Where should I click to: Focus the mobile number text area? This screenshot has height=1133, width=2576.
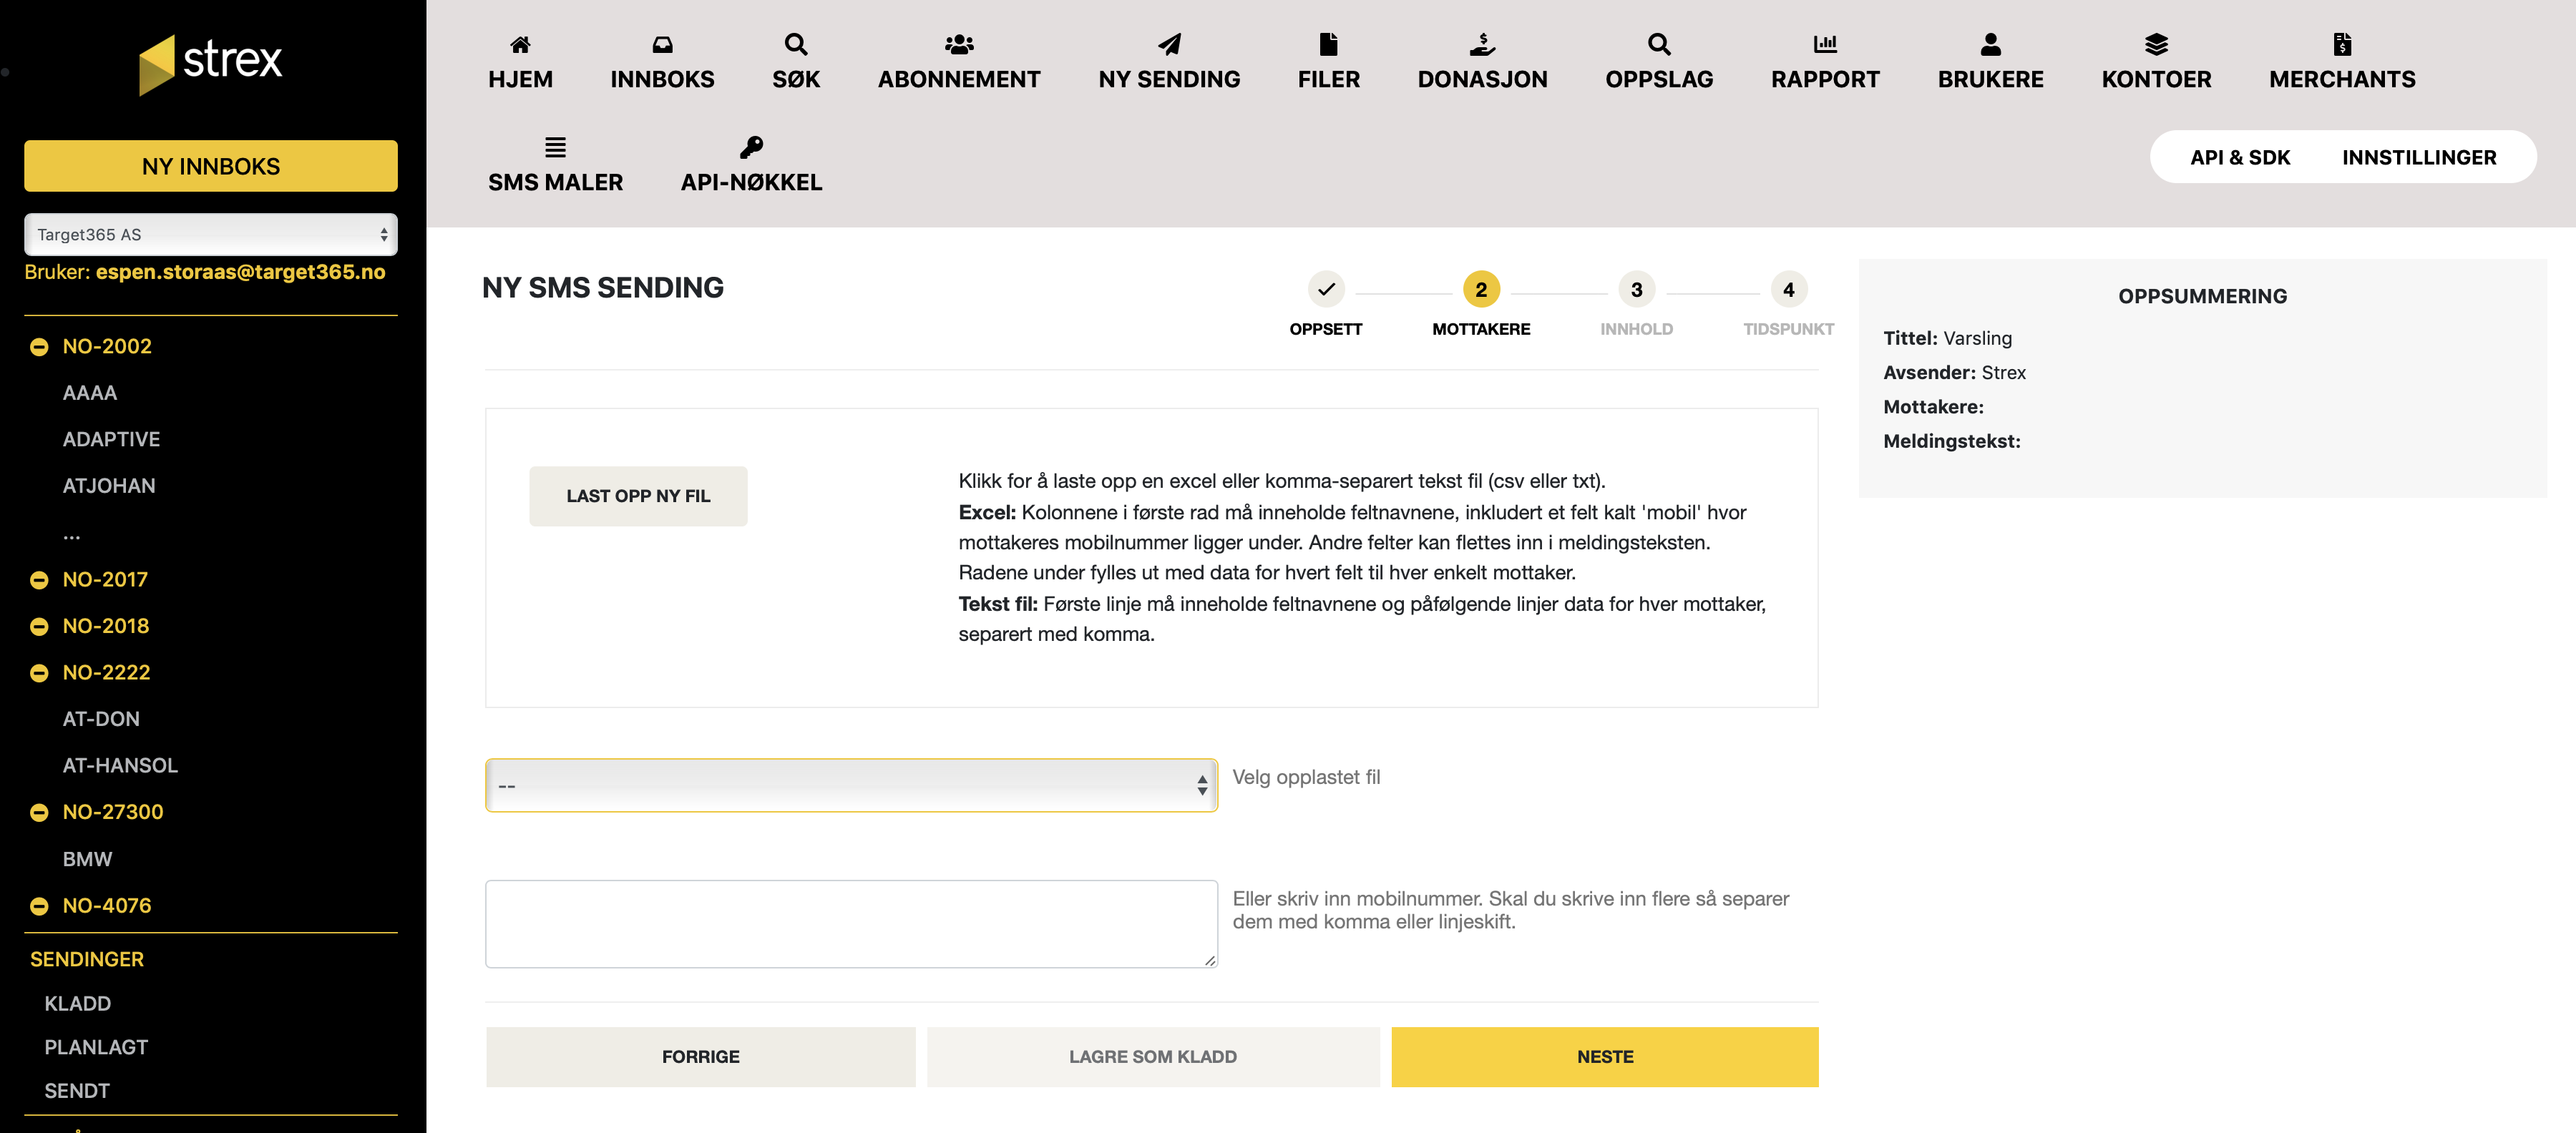(x=851, y=923)
